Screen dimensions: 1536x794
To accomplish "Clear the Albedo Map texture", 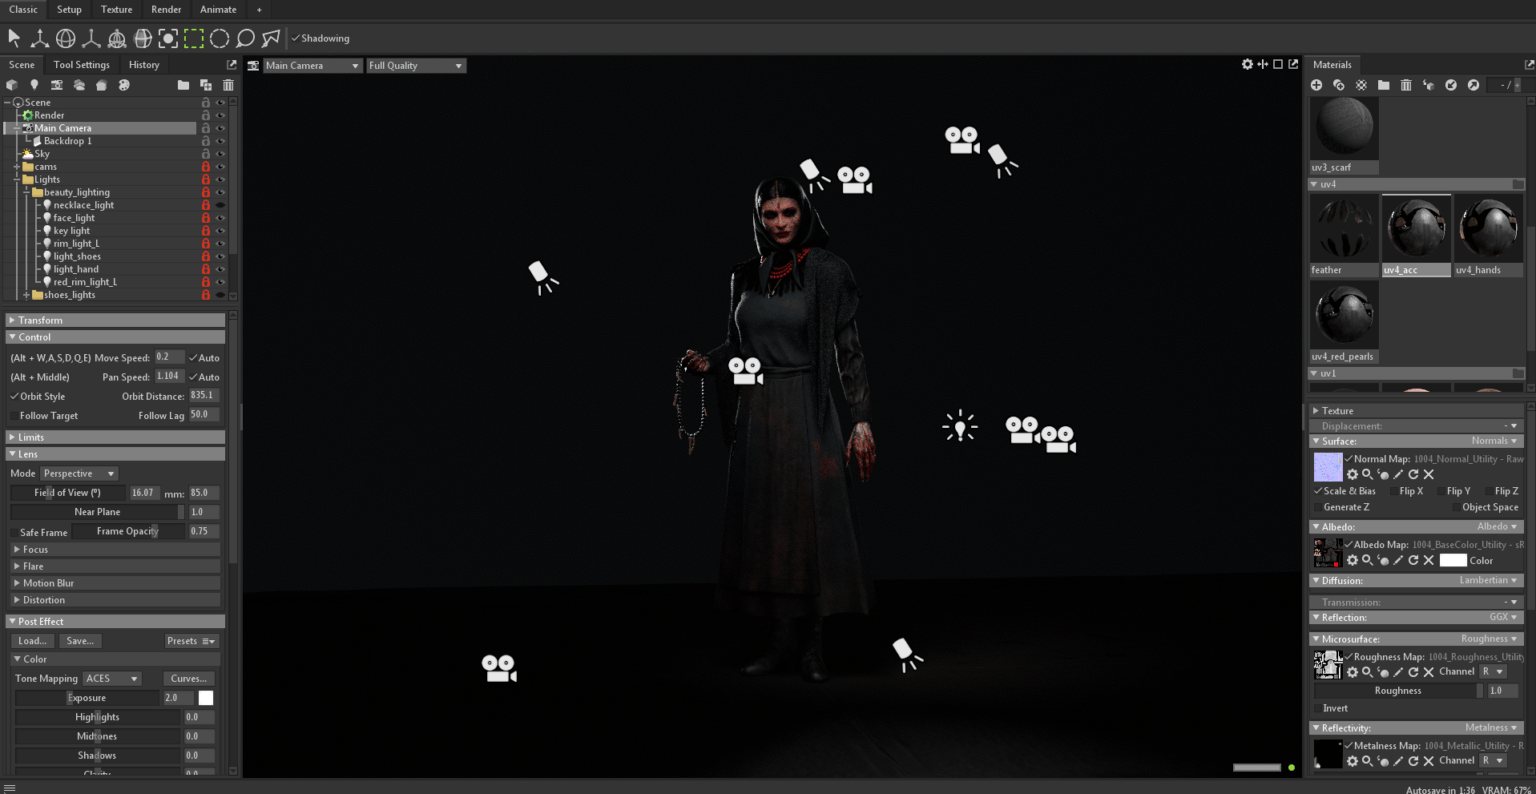I will 1428,560.
